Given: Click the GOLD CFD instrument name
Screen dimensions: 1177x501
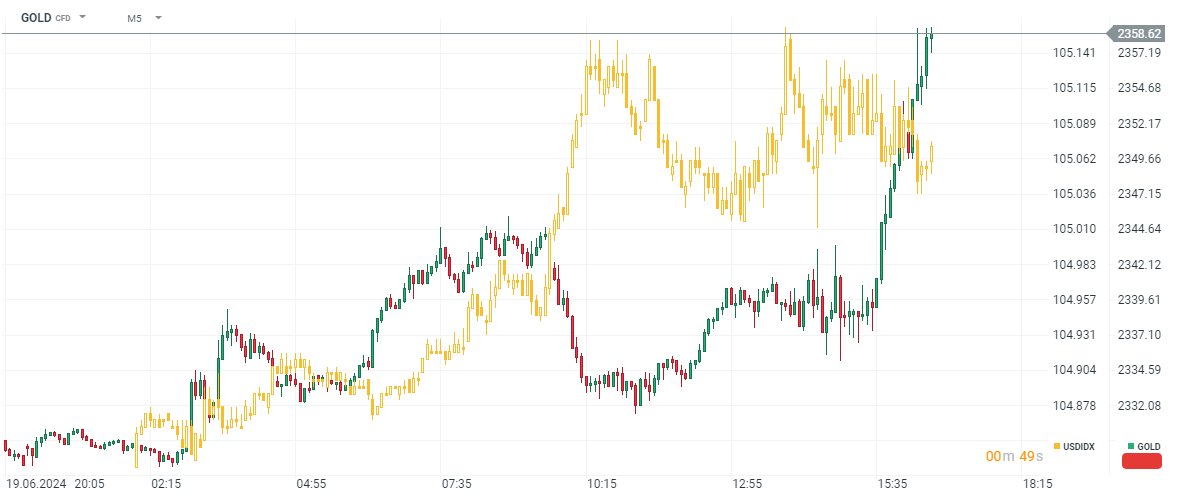Looking at the screenshot, I should point(45,17).
